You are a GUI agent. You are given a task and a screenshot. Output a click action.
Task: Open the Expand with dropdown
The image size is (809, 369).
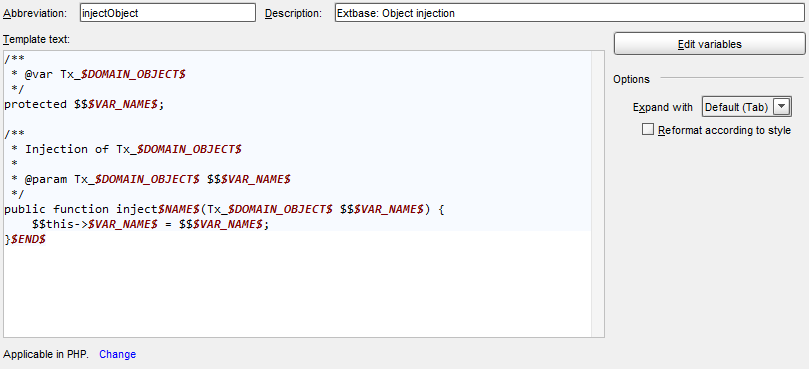(x=747, y=107)
